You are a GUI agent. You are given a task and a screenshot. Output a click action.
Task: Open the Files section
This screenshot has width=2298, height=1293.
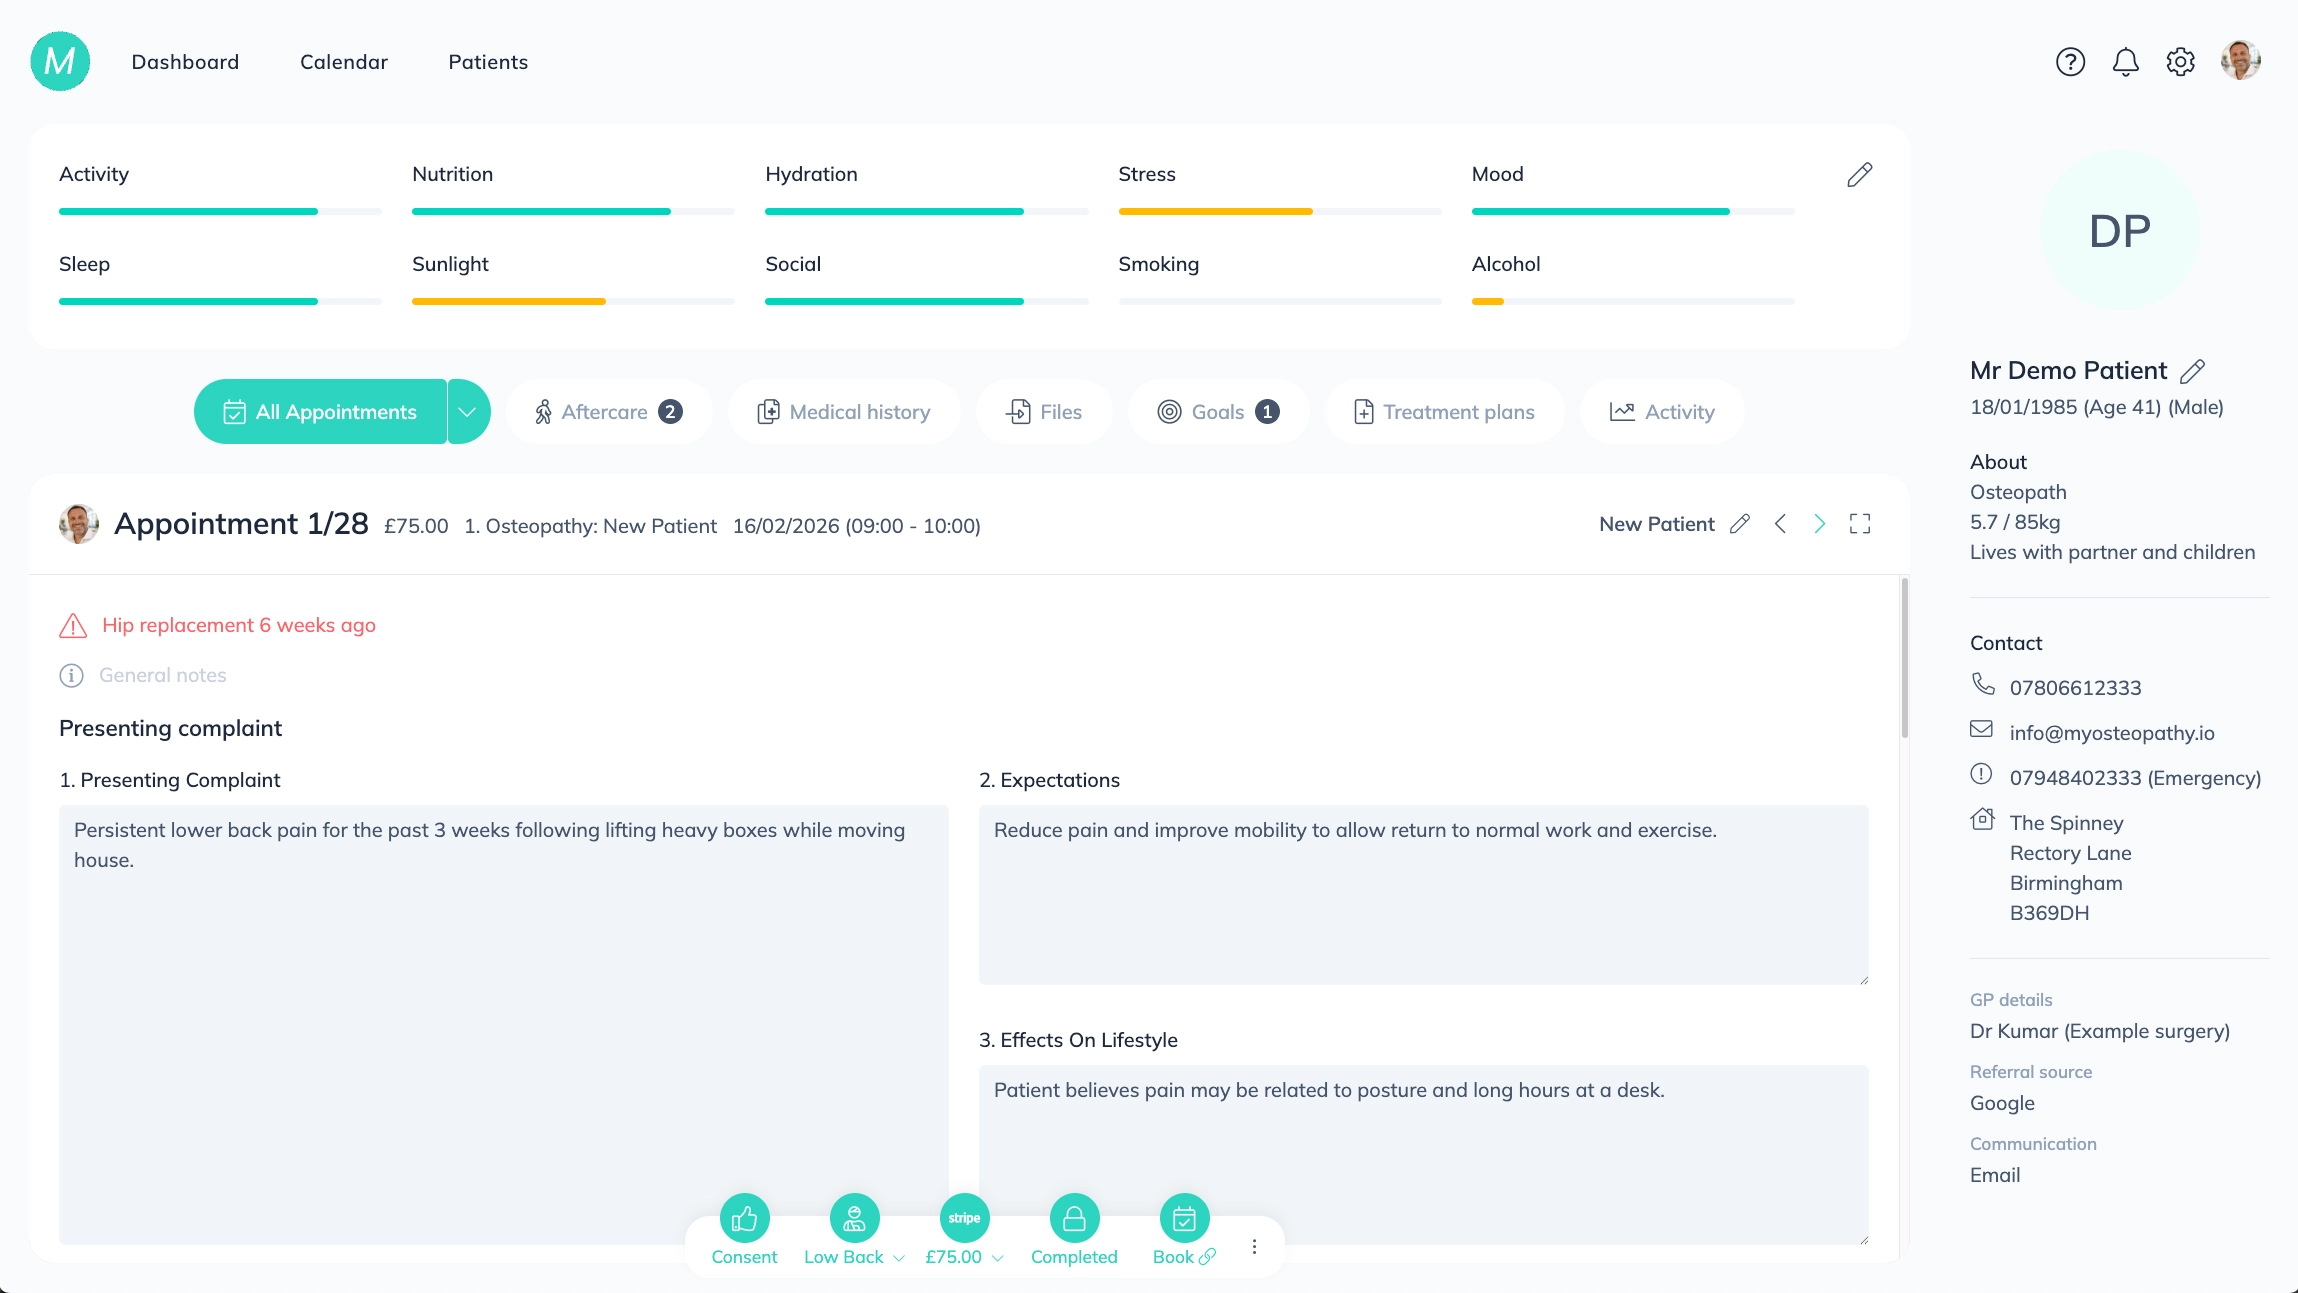[1017, 411]
